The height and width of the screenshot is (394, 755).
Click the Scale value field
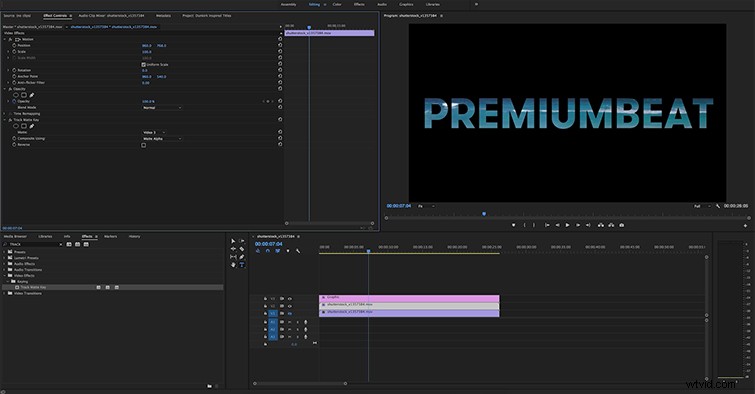(x=146, y=52)
